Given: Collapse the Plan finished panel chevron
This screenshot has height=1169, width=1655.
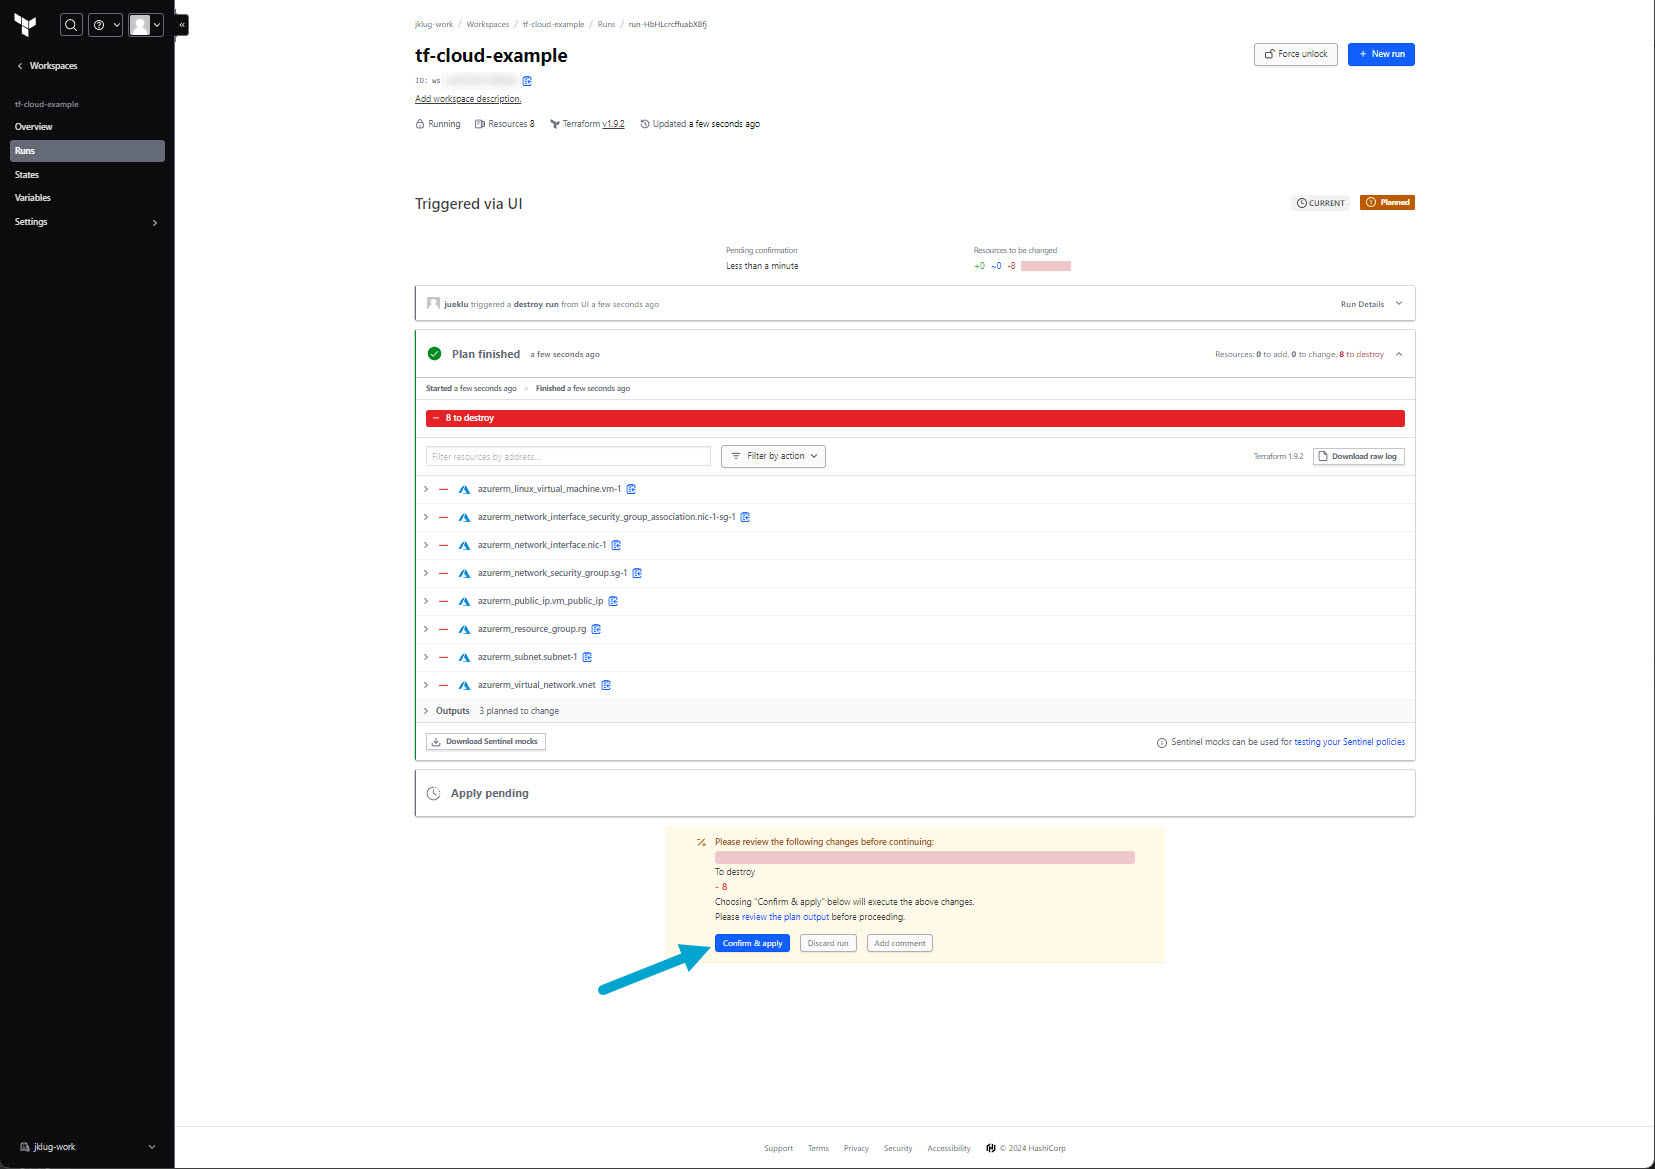Looking at the screenshot, I should (x=1399, y=354).
